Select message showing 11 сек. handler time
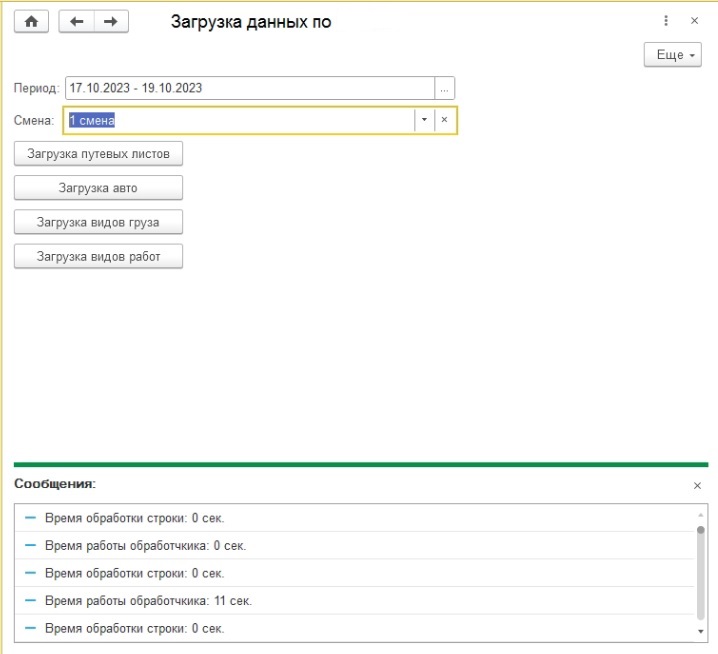This screenshot has width=718, height=654. pos(149,601)
